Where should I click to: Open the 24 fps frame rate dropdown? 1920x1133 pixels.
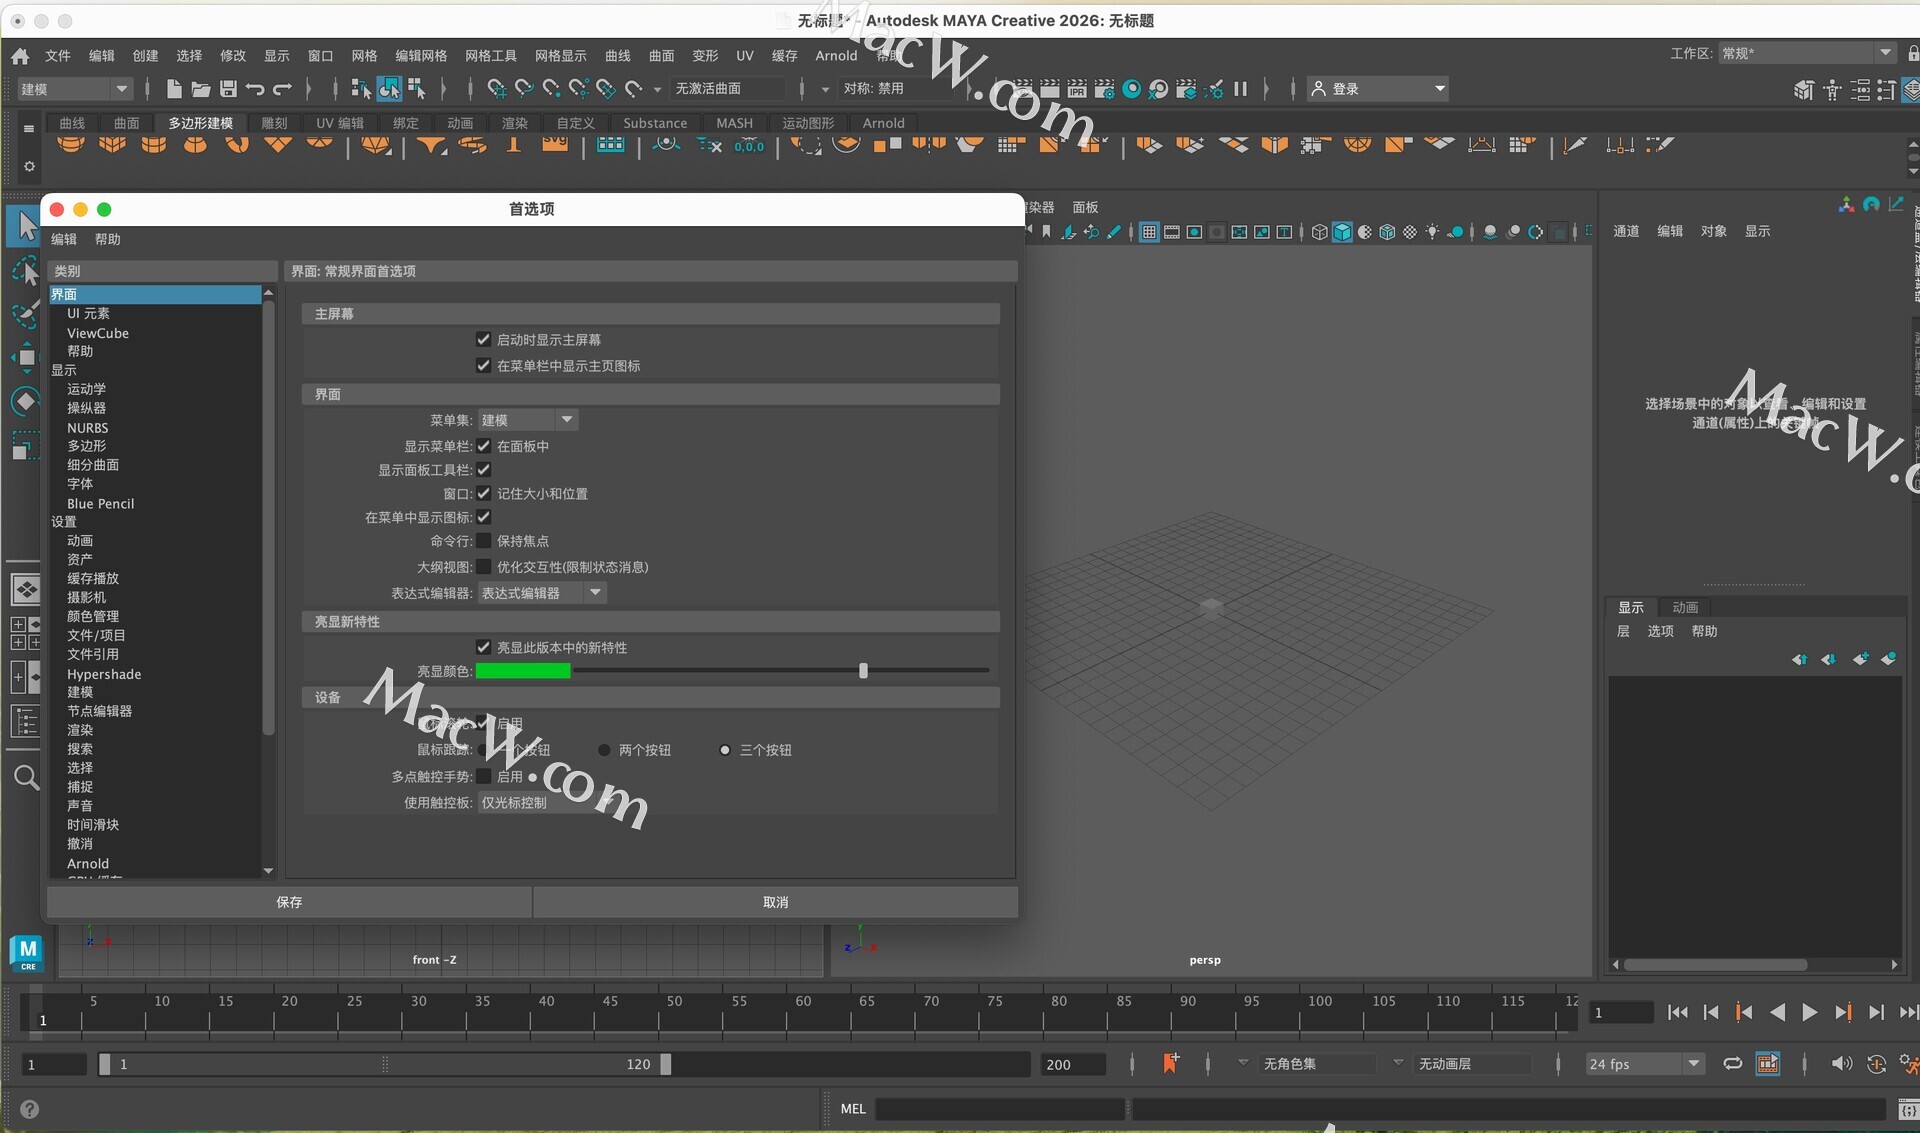pos(1644,1064)
